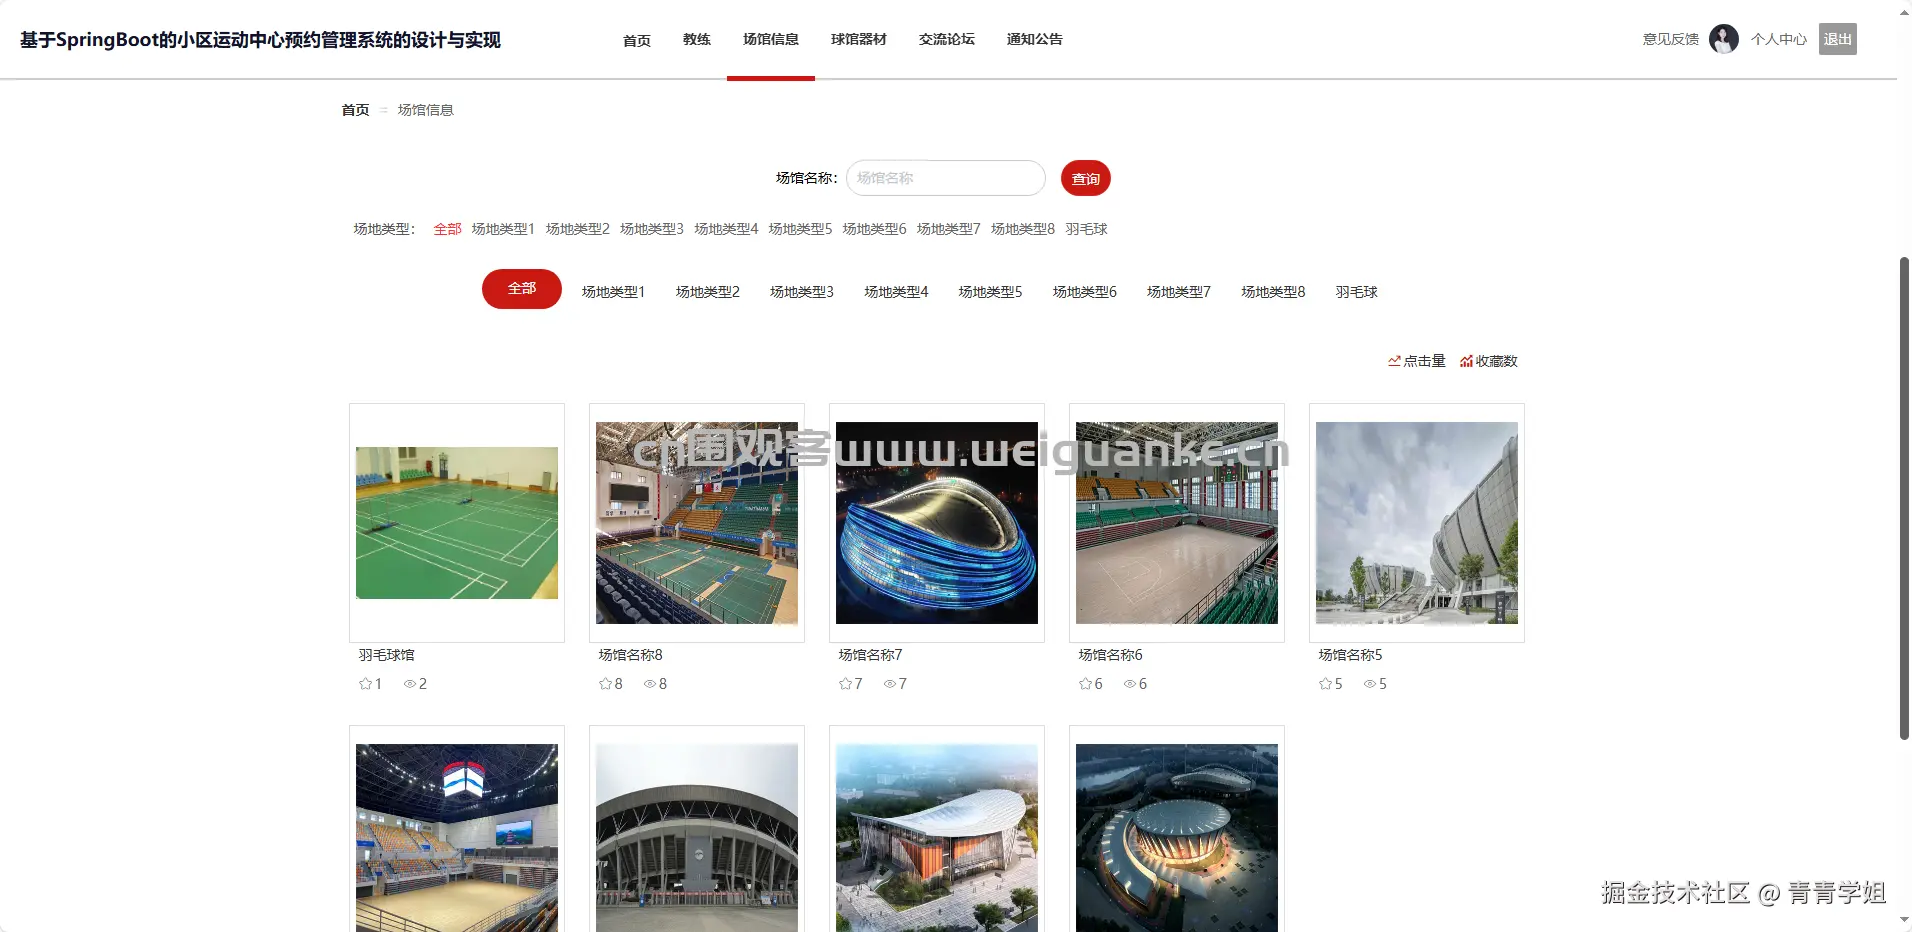Click the 首页 breadcrumb link
Viewport: 1912px width, 932px height.
click(x=356, y=110)
